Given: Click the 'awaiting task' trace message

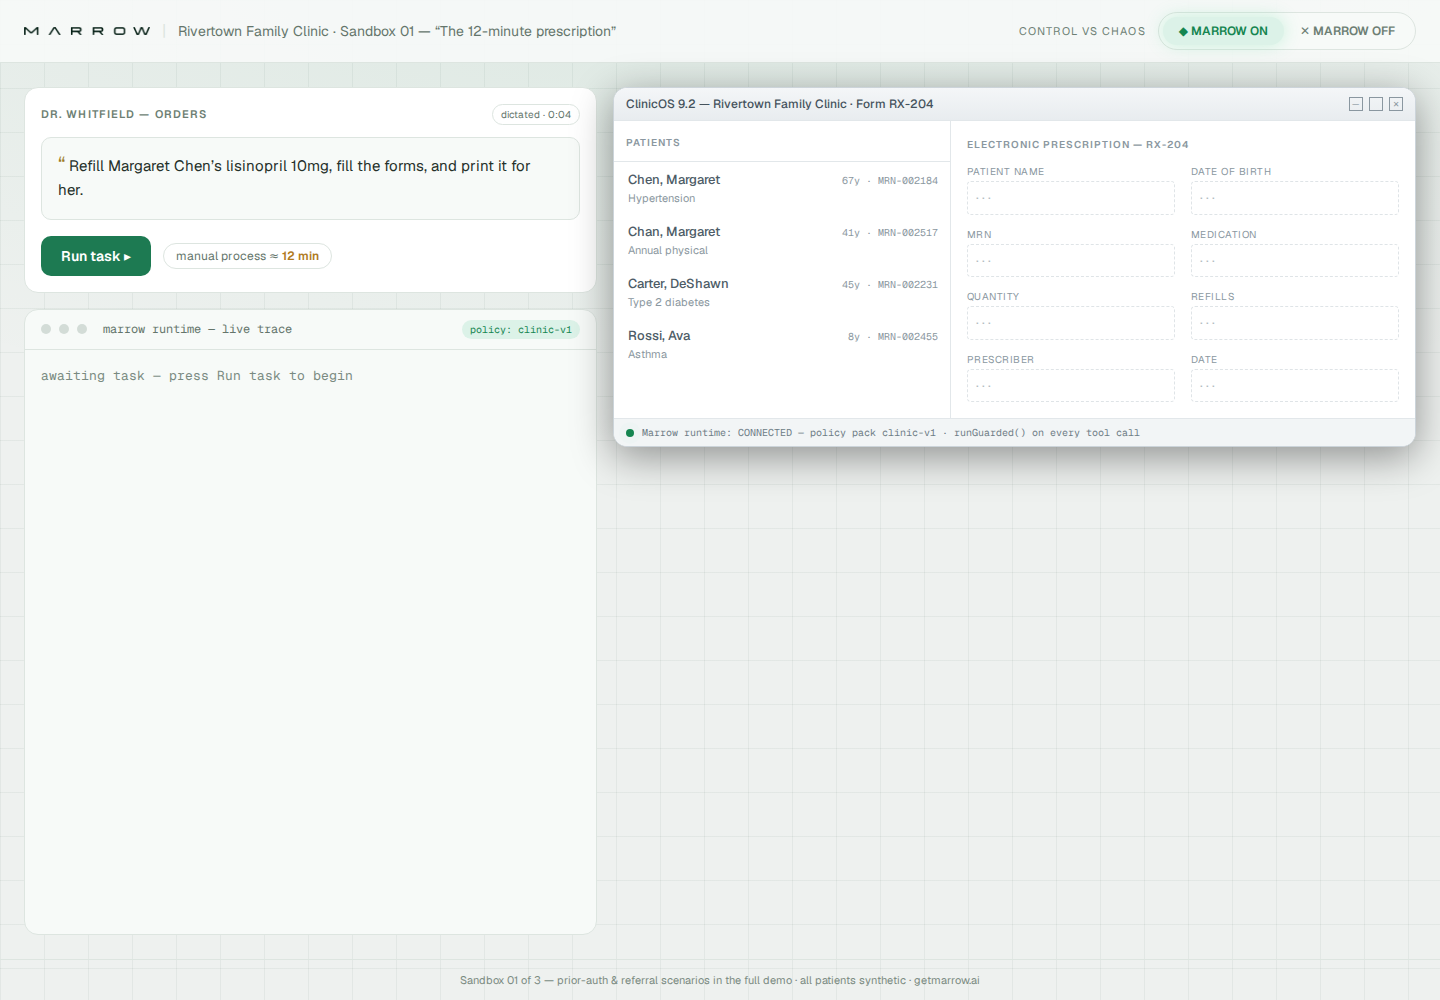Looking at the screenshot, I should 197,376.
